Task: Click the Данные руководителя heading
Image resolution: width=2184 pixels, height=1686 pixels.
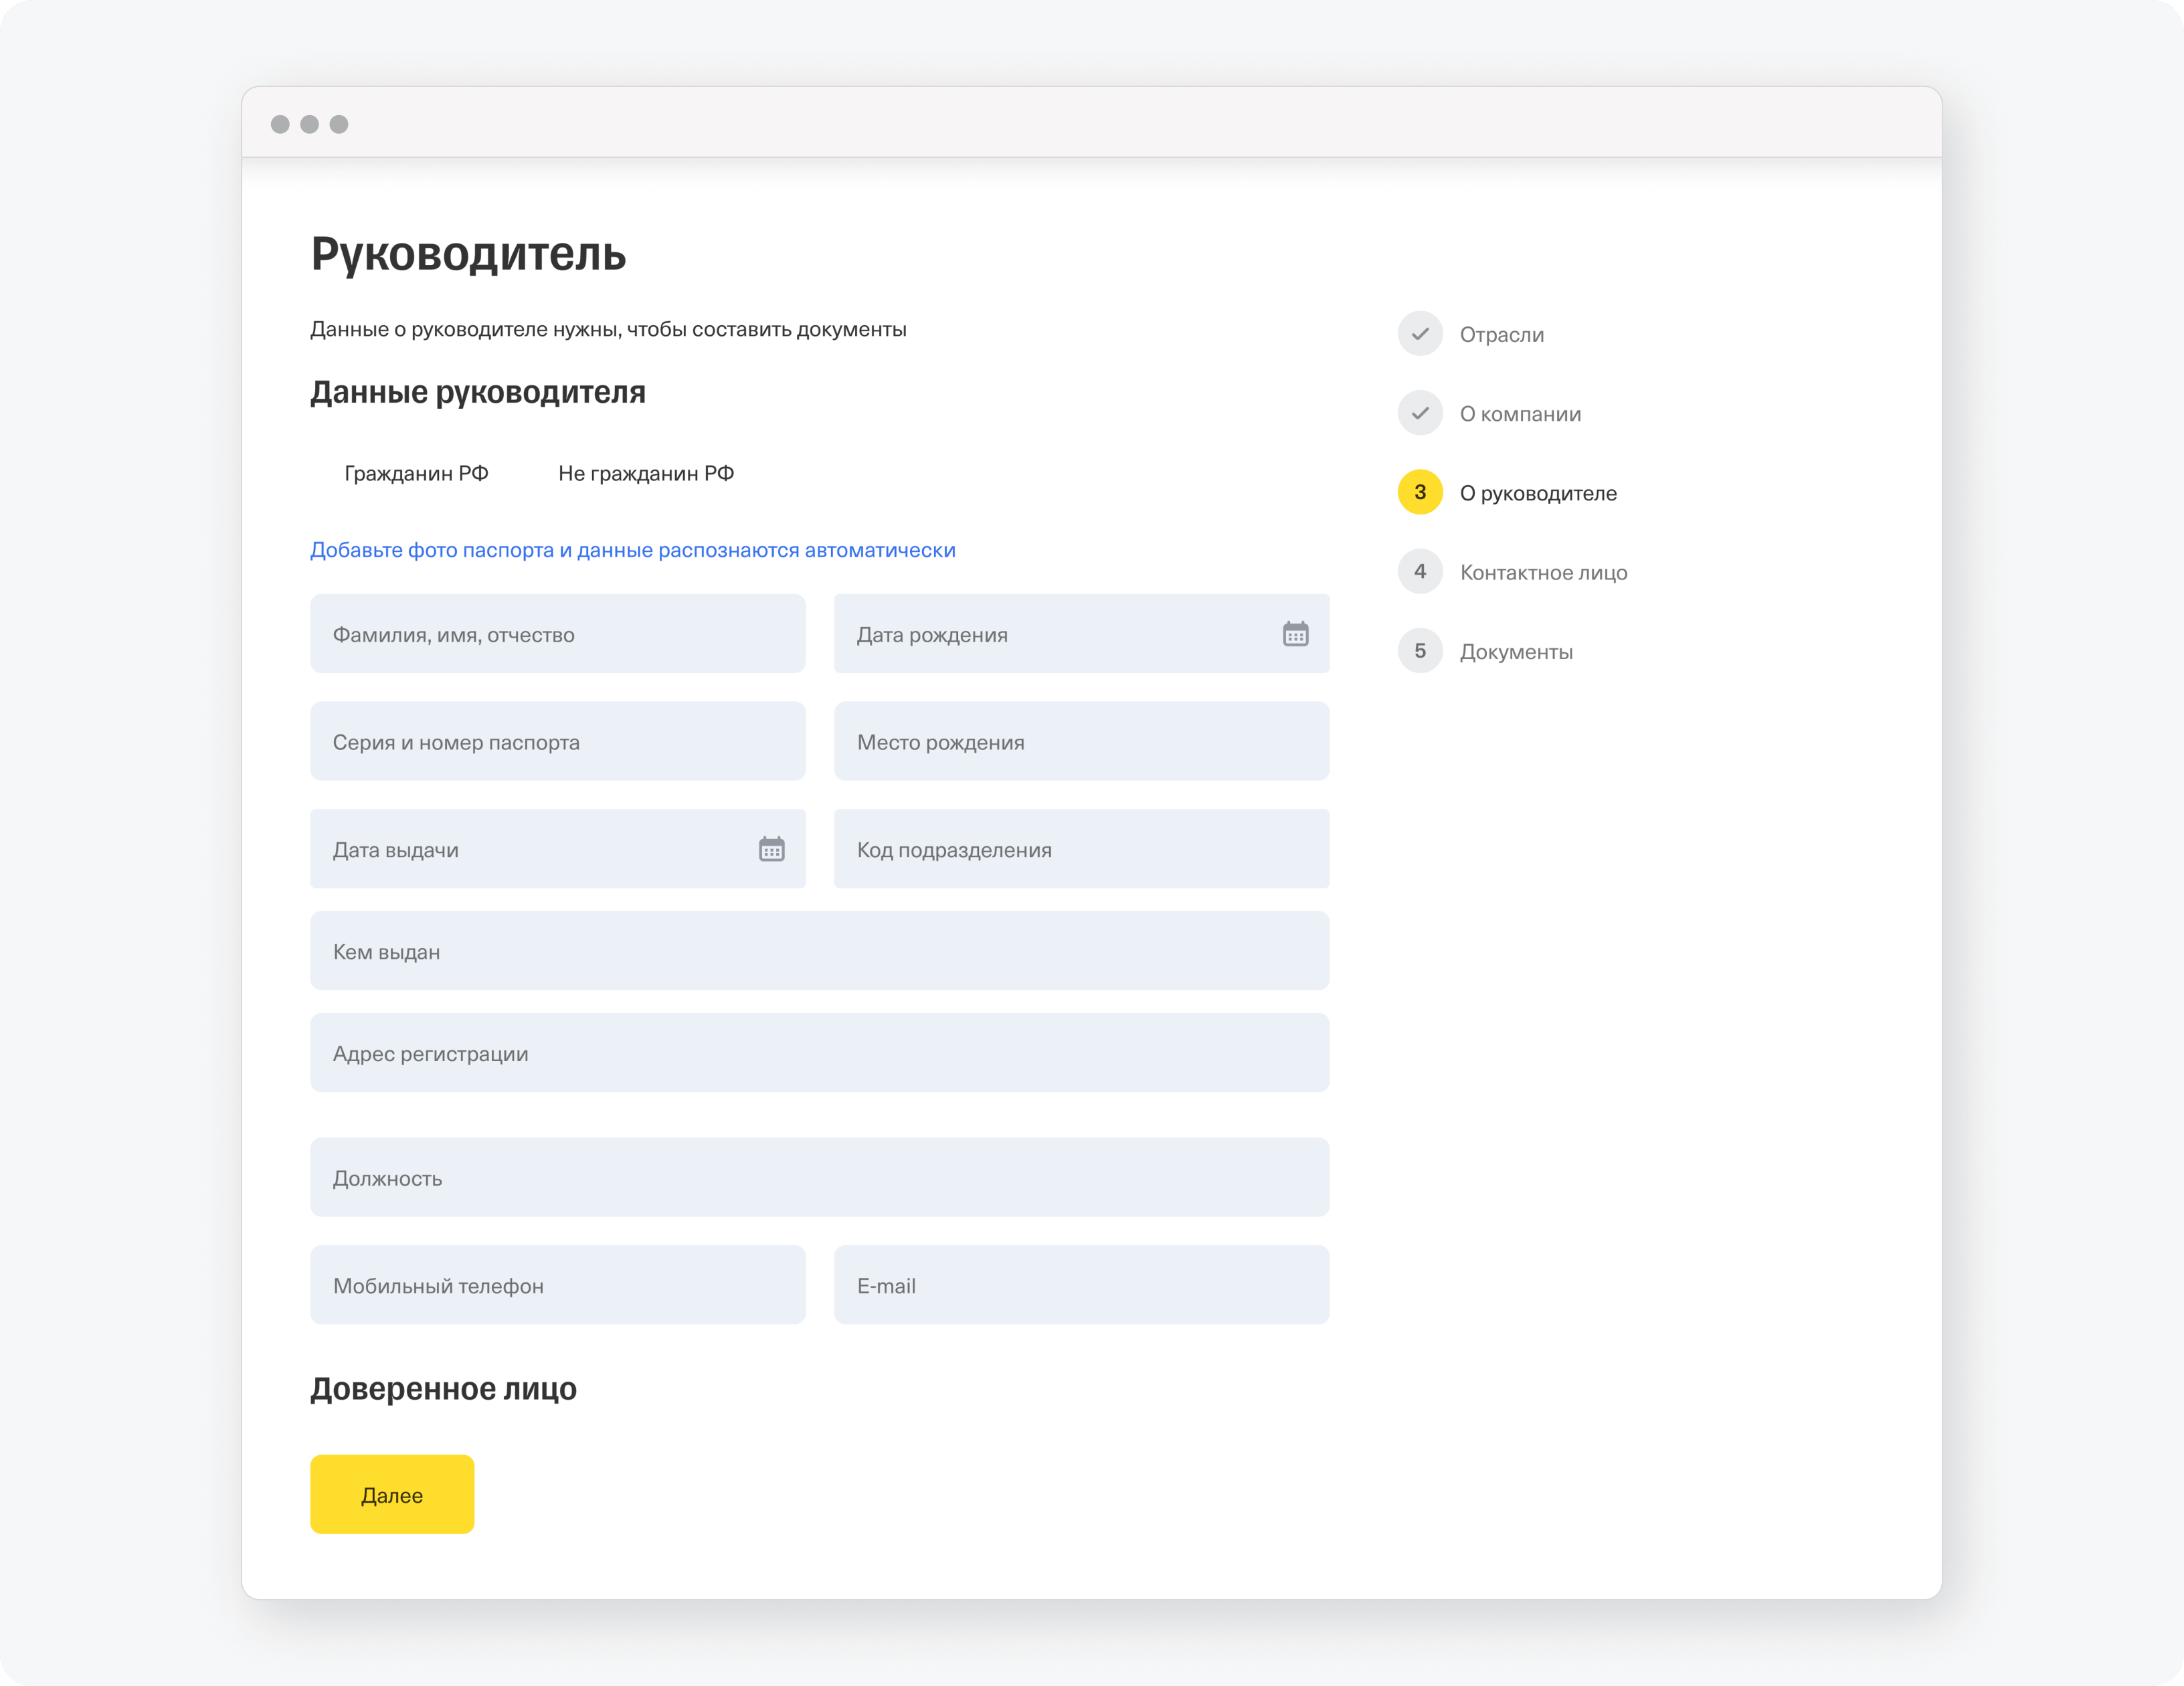Action: 478,392
